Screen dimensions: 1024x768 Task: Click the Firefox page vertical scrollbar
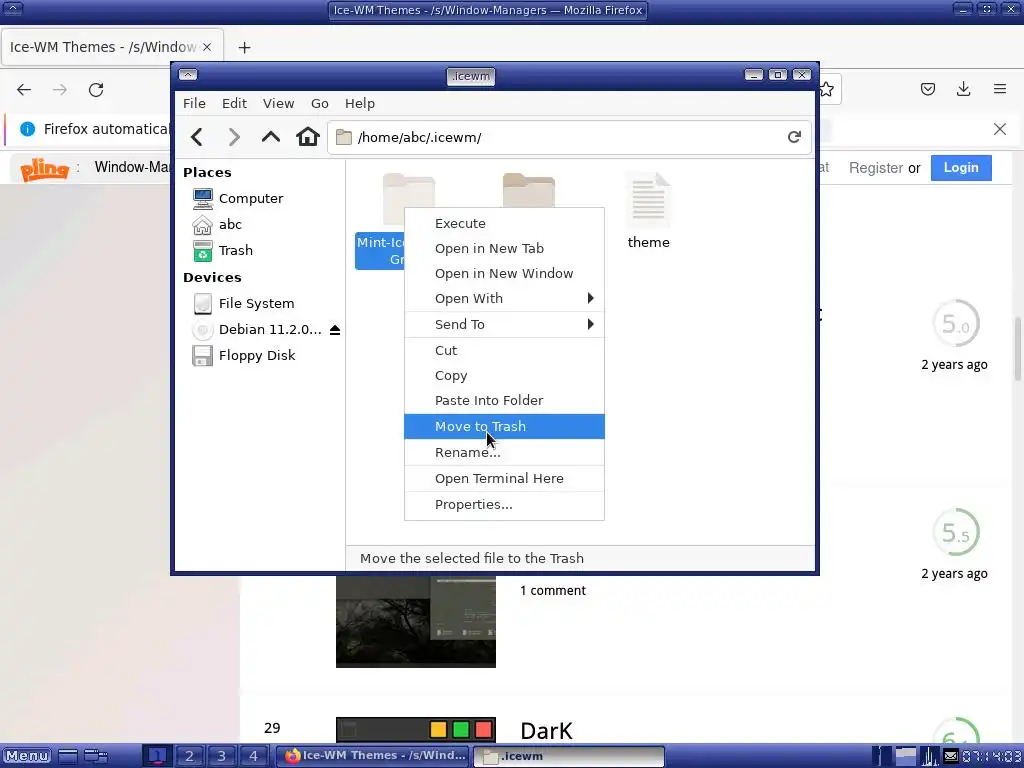tap(1017, 347)
